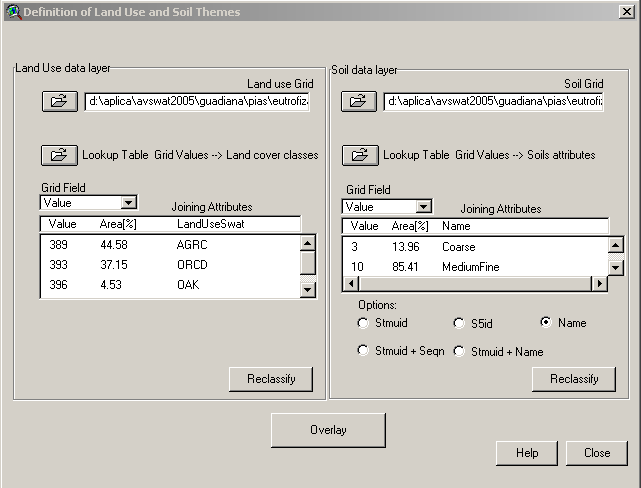The height and width of the screenshot is (488, 641).
Task: Browse for Land Use lookup table
Action: point(59,155)
